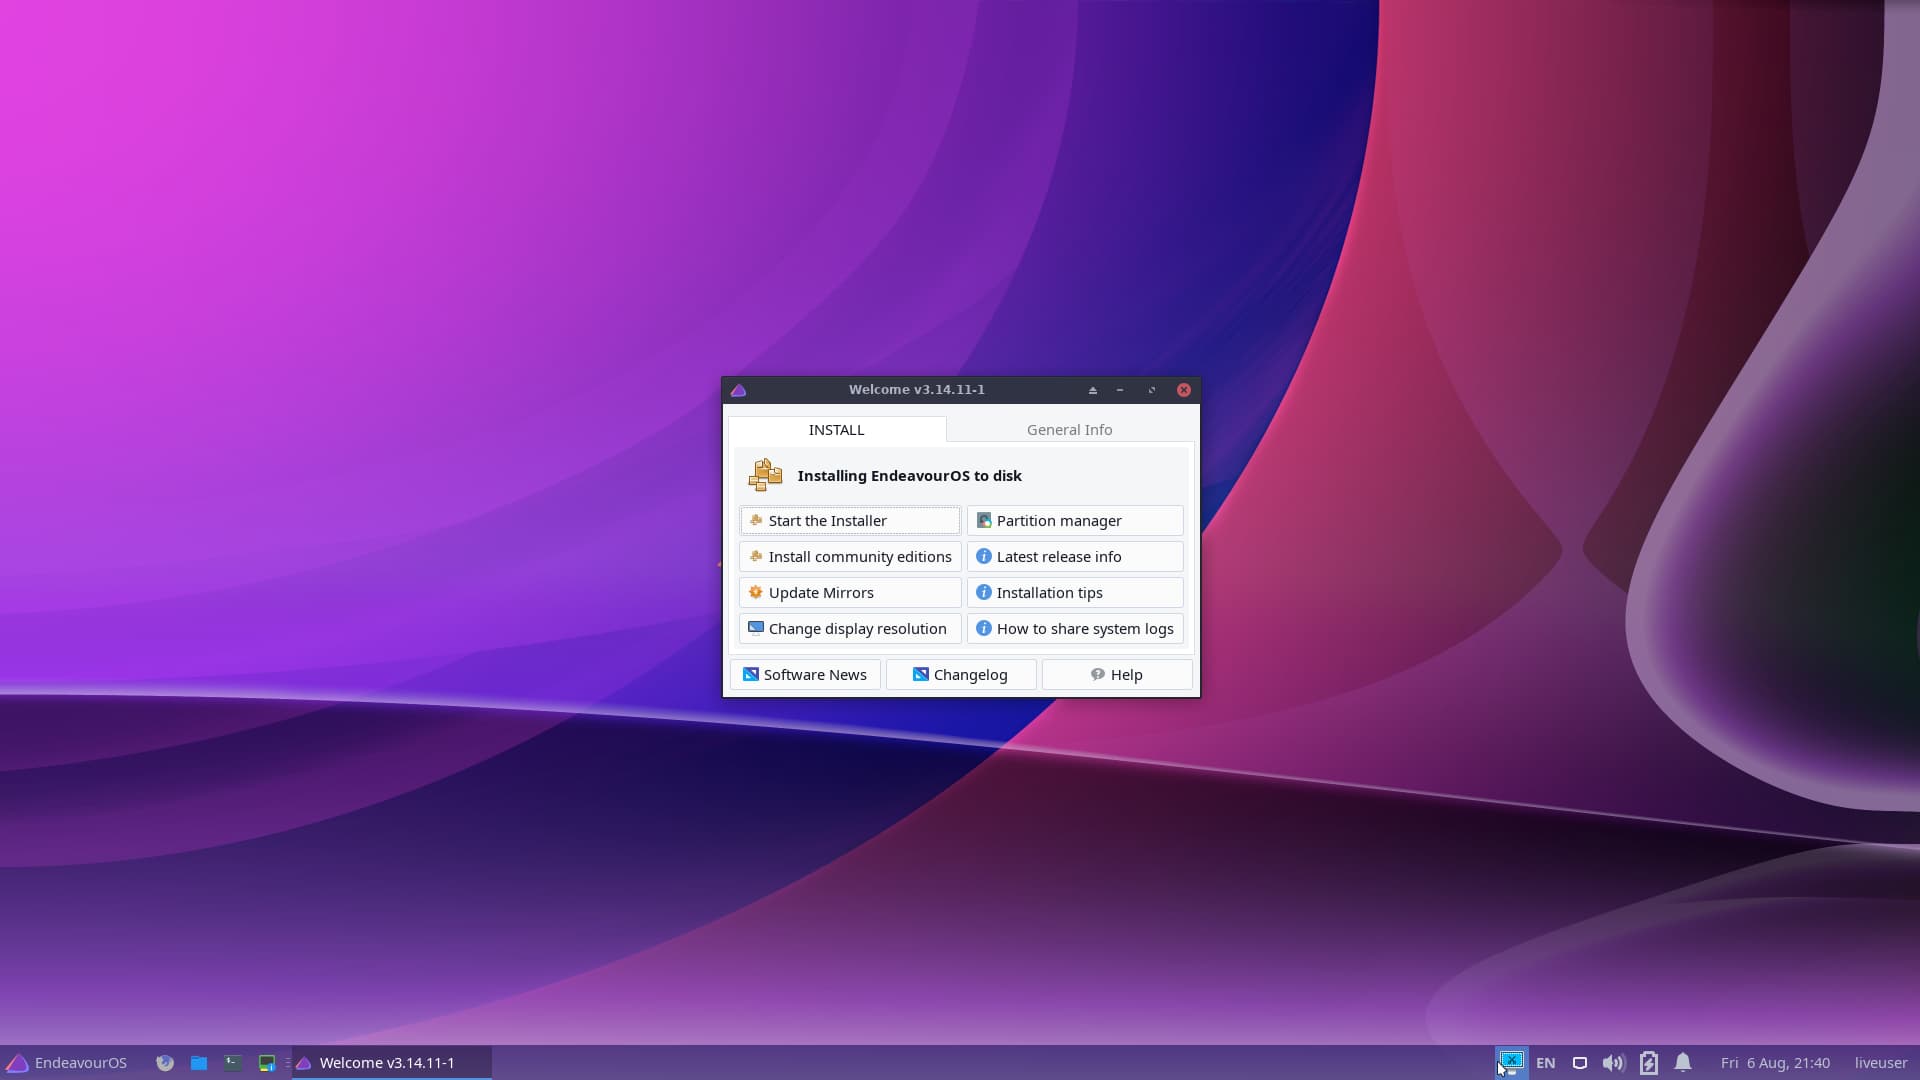Open Software News

click(805, 675)
